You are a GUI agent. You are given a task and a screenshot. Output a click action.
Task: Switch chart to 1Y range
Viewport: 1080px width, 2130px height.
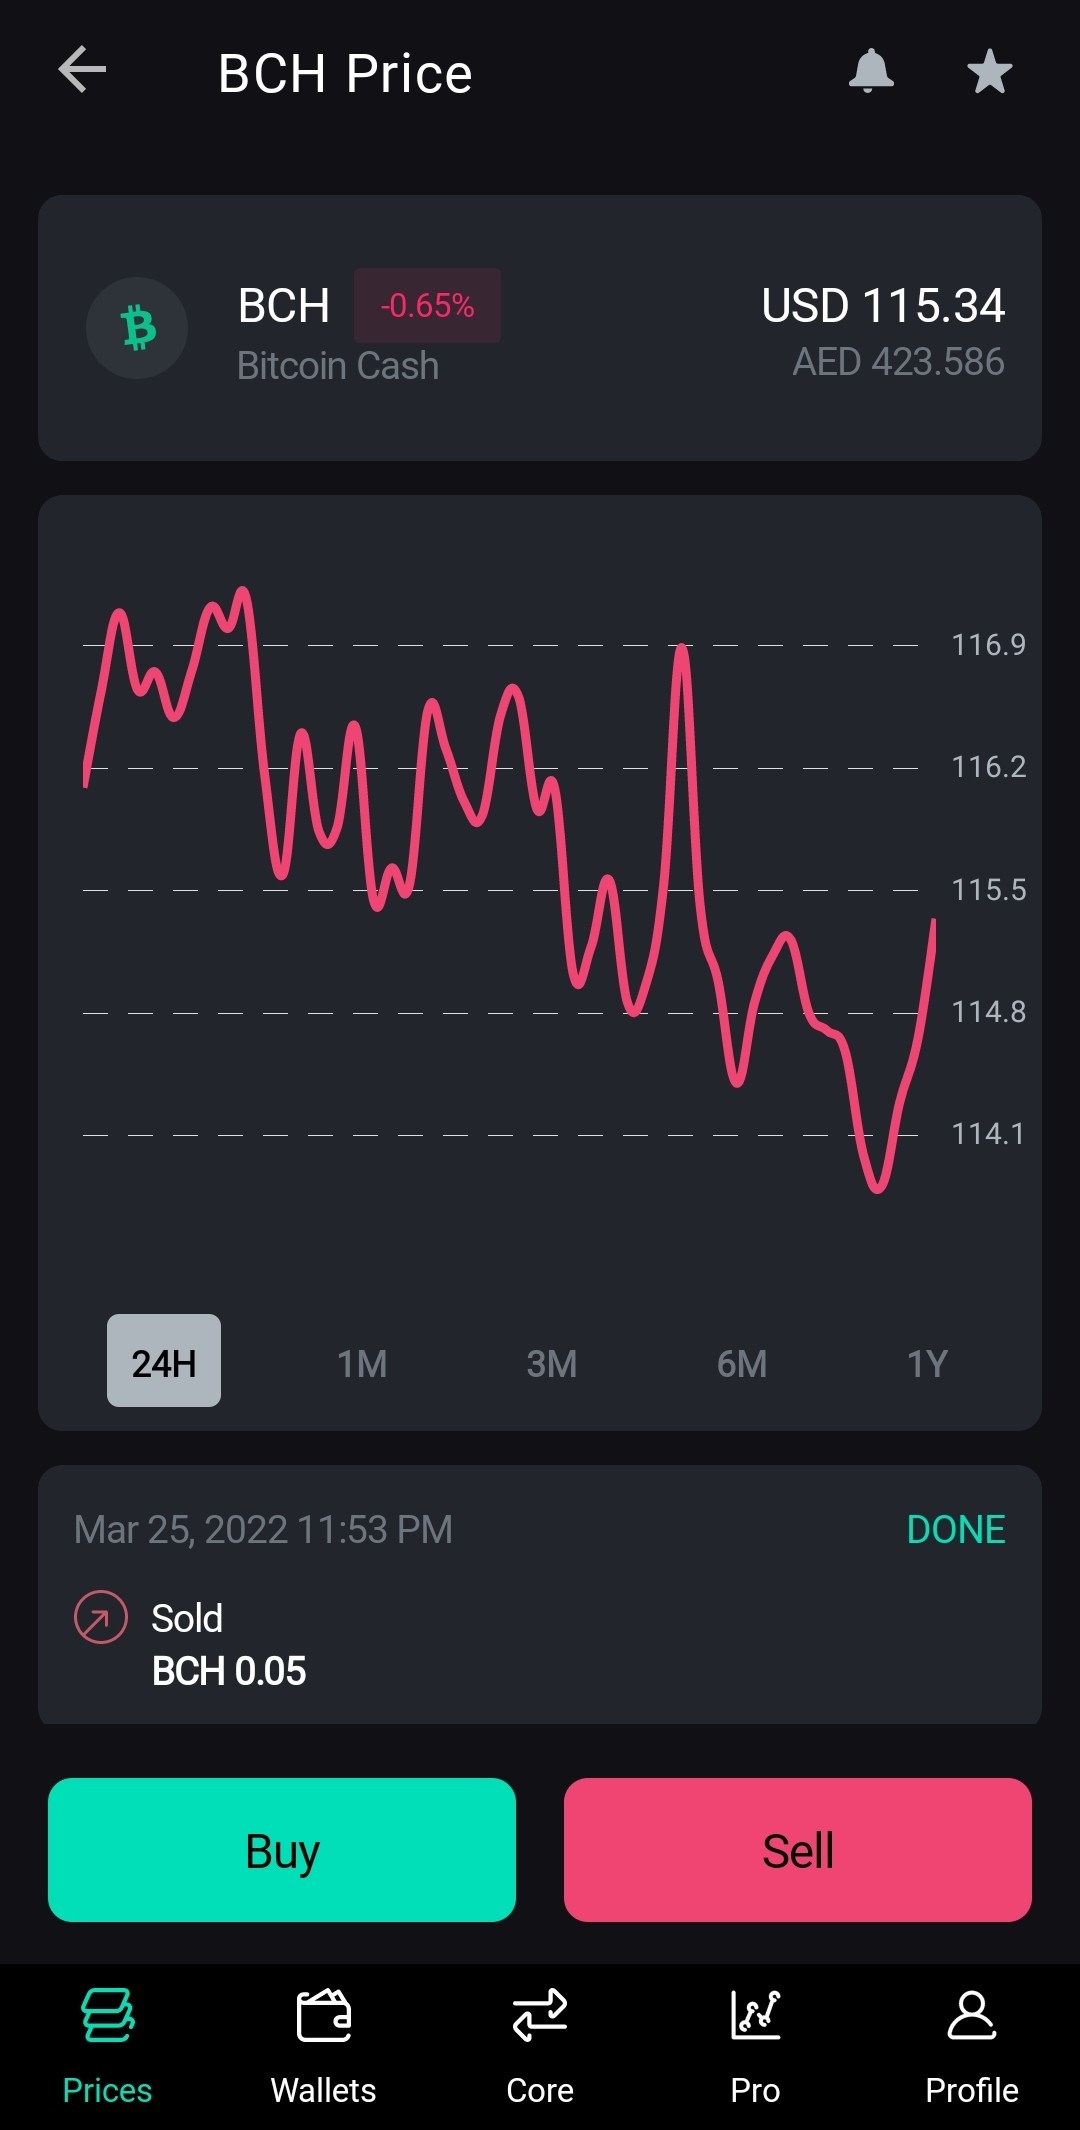click(927, 1363)
